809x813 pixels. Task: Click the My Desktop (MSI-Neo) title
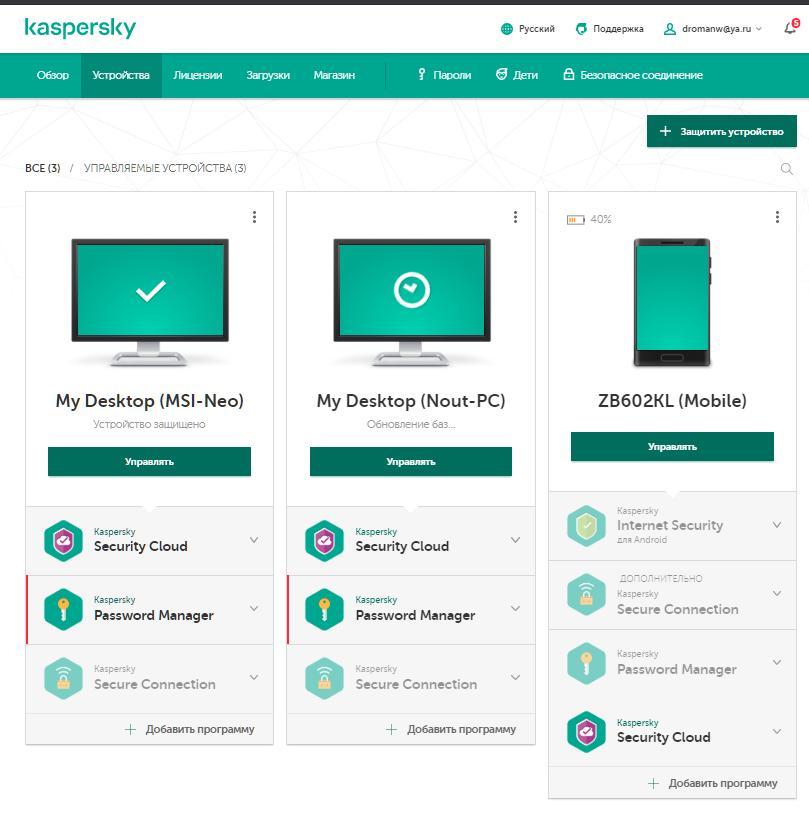(149, 401)
